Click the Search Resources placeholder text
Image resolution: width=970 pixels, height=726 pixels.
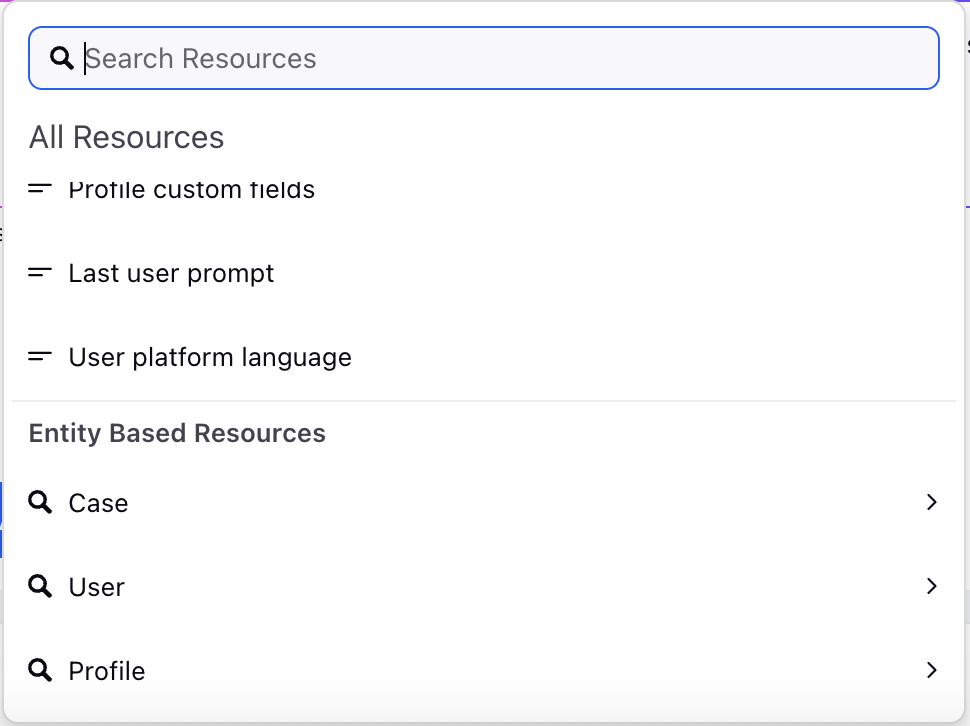(200, 59)
